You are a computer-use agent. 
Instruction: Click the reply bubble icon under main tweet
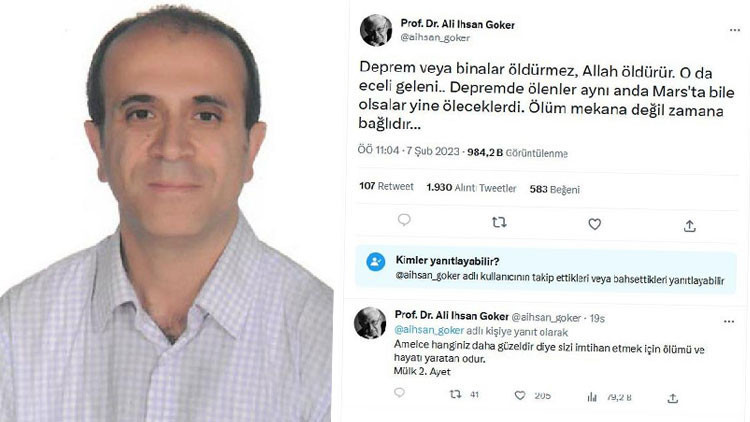[x=404, y=220]
